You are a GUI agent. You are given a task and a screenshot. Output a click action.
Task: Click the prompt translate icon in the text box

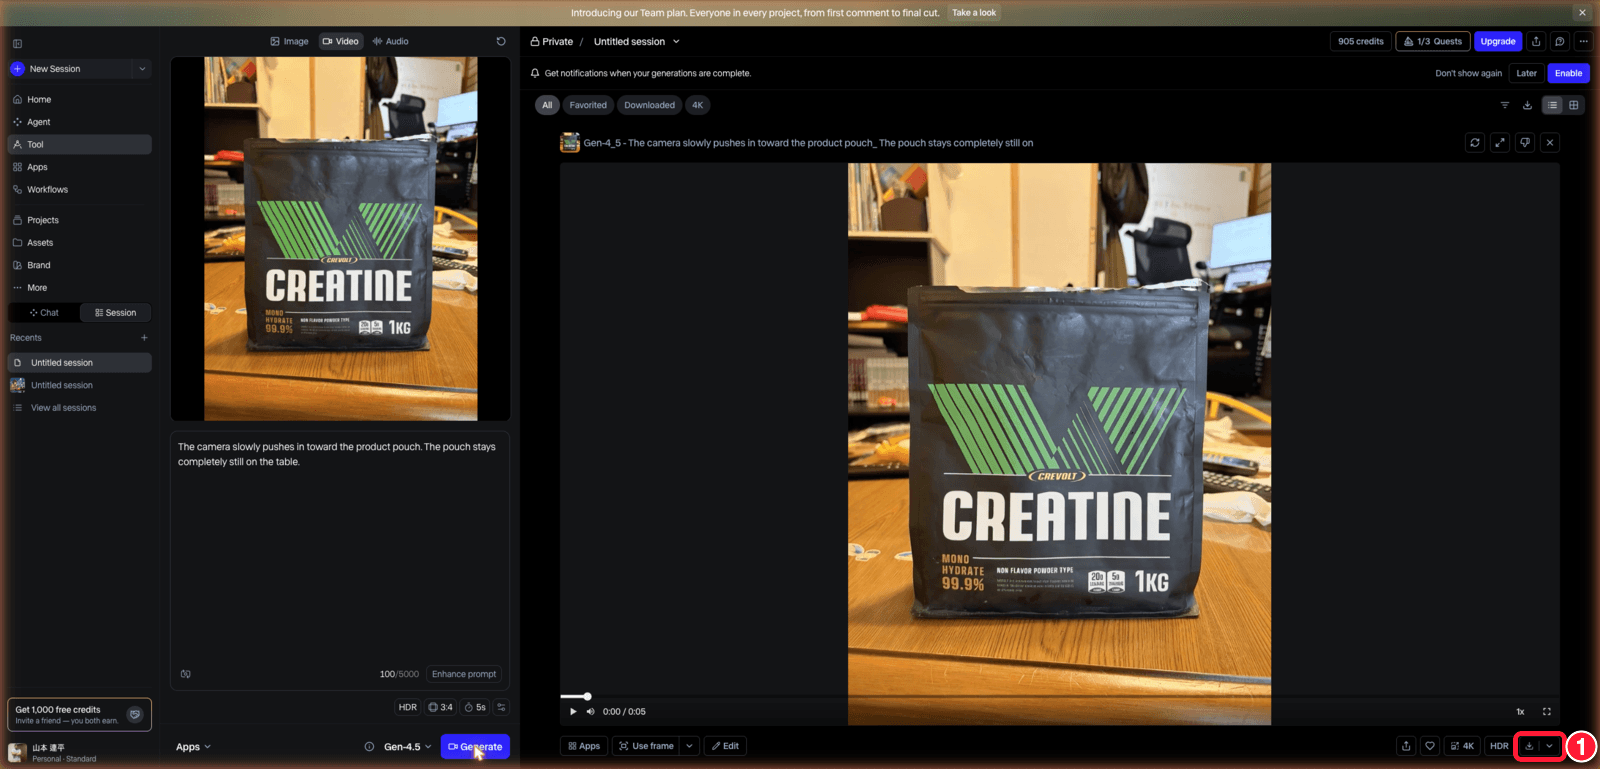coord(185,674)
